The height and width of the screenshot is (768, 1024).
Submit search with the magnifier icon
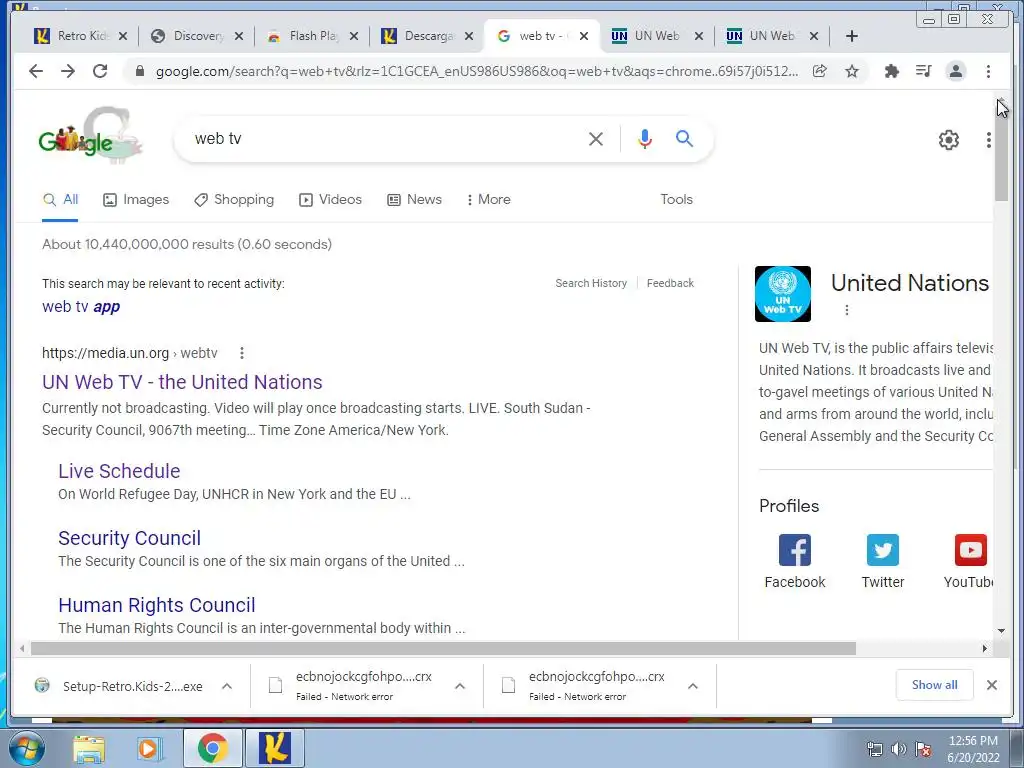coord(684,138)
